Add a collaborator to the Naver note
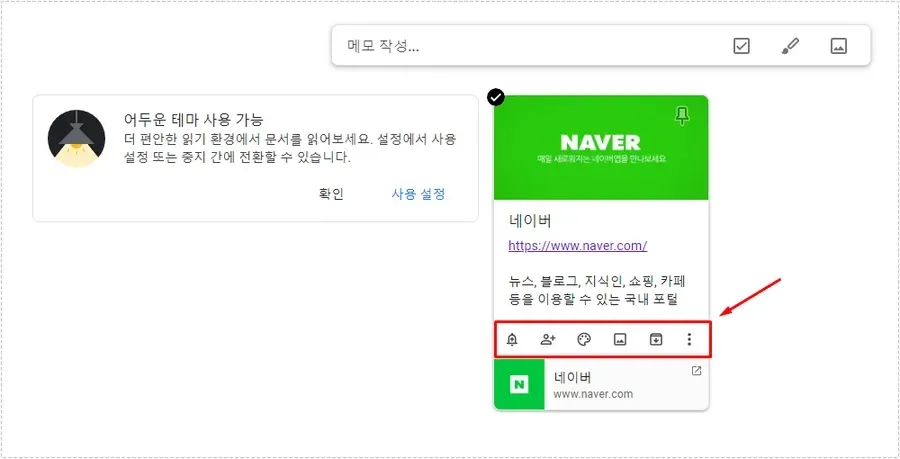The image size is (900, 459). (548, 340)
